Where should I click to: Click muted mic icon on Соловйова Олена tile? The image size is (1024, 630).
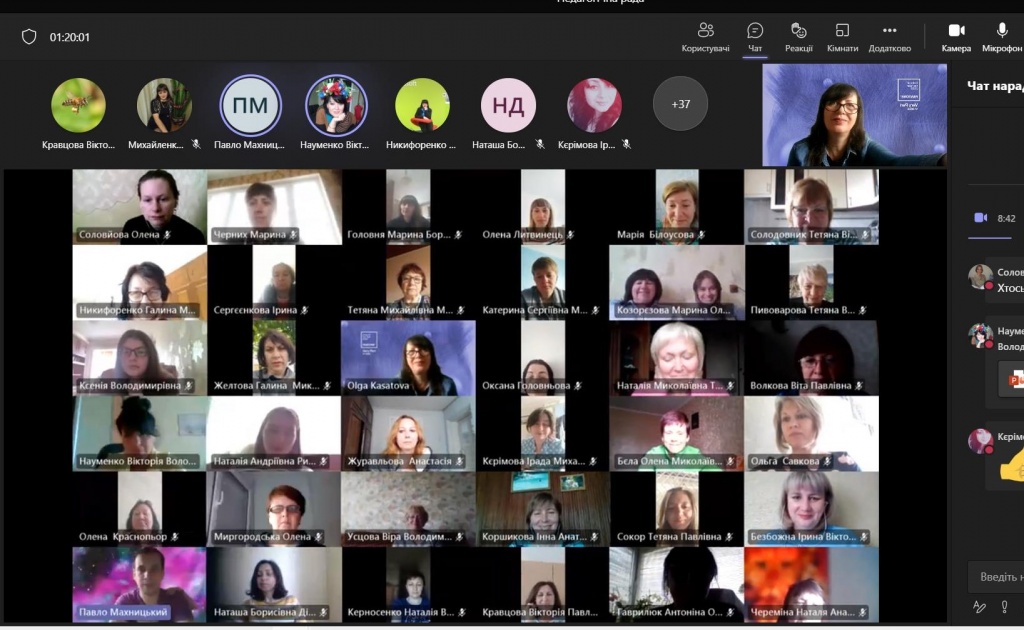point(167,234)
